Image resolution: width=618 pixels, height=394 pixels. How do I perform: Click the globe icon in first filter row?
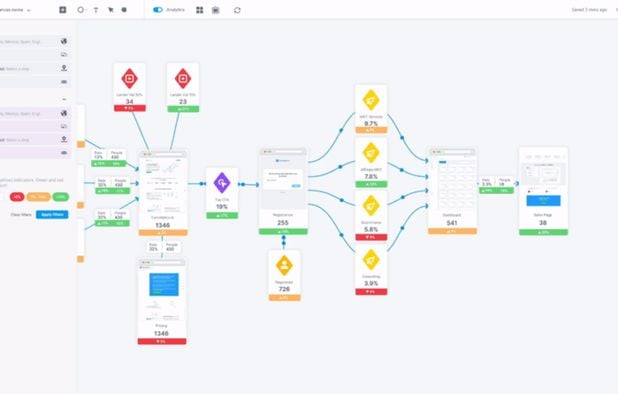point(64,41)
